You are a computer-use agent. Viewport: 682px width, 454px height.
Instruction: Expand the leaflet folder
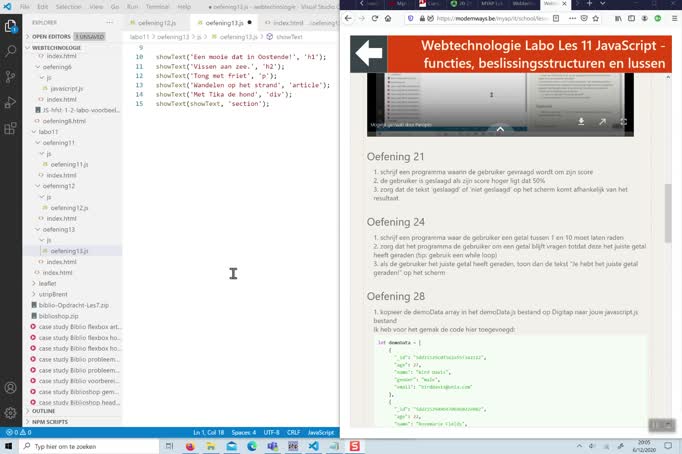coord(48,284)
